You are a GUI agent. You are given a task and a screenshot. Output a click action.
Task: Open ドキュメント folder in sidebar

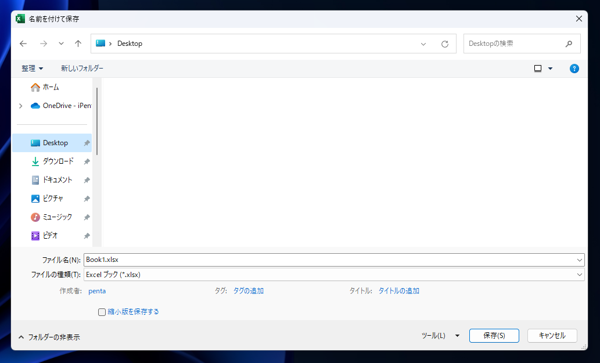coord(52,180)
